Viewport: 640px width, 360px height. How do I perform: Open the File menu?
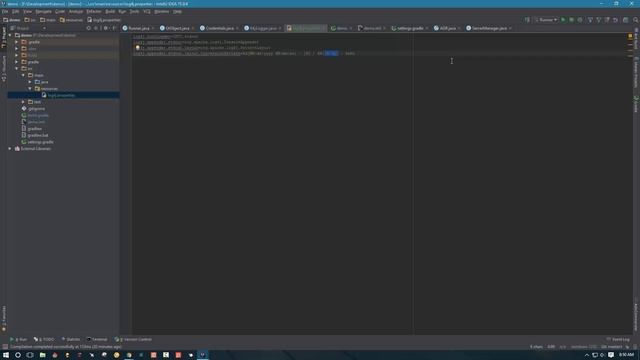pyautogui.click(x=5, y=11)
